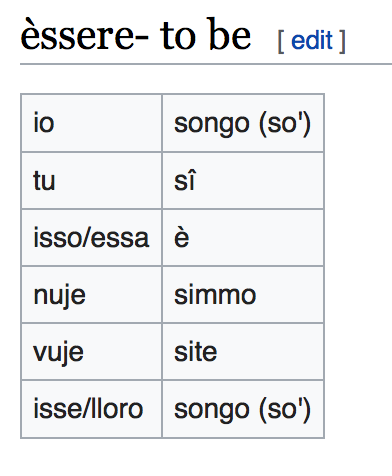This screenshot has height=476, width=392.
Task: Select the io pronoun cell
Action: click(92, 123)
